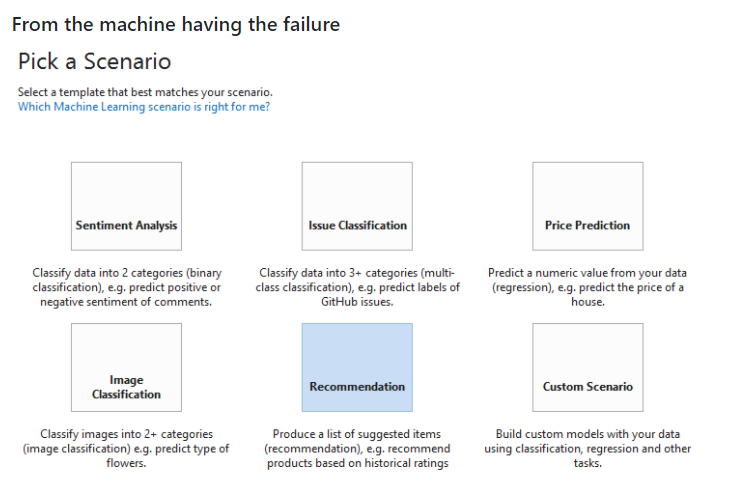The height and width of the screenshot is (496, 732).
Task: Click the 'Sentiment Analysis' label text
Action: click(x=126, y=226)
